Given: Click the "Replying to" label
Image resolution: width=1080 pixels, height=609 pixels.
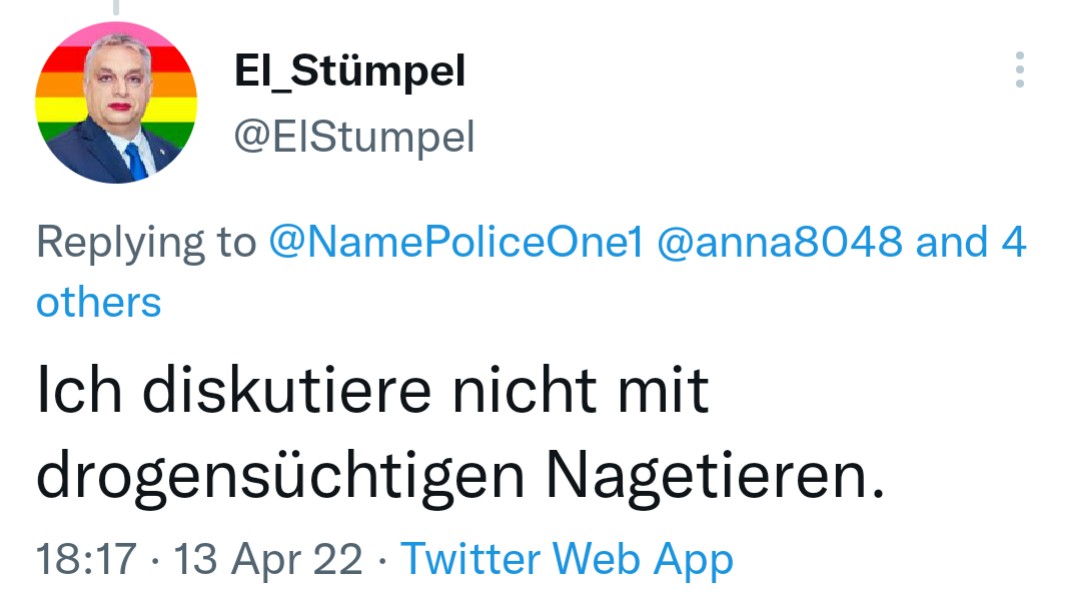Looking at the screenshot, I should click(145, 242).
